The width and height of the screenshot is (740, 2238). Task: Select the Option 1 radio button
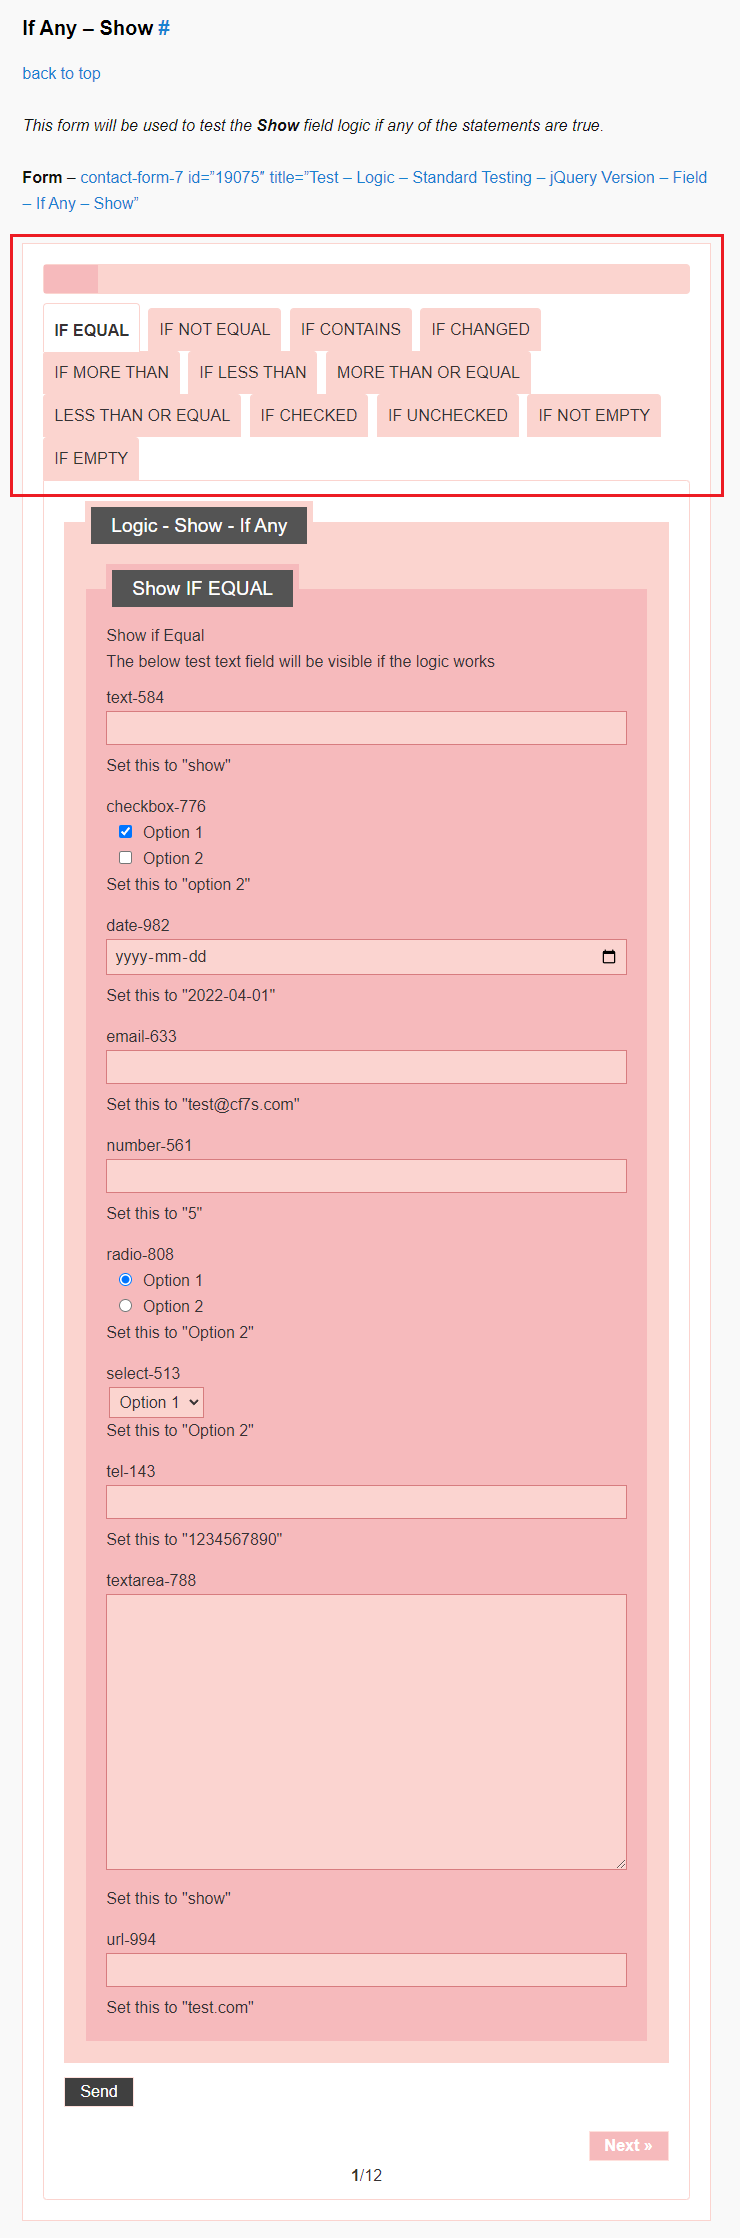point(125,1280)
